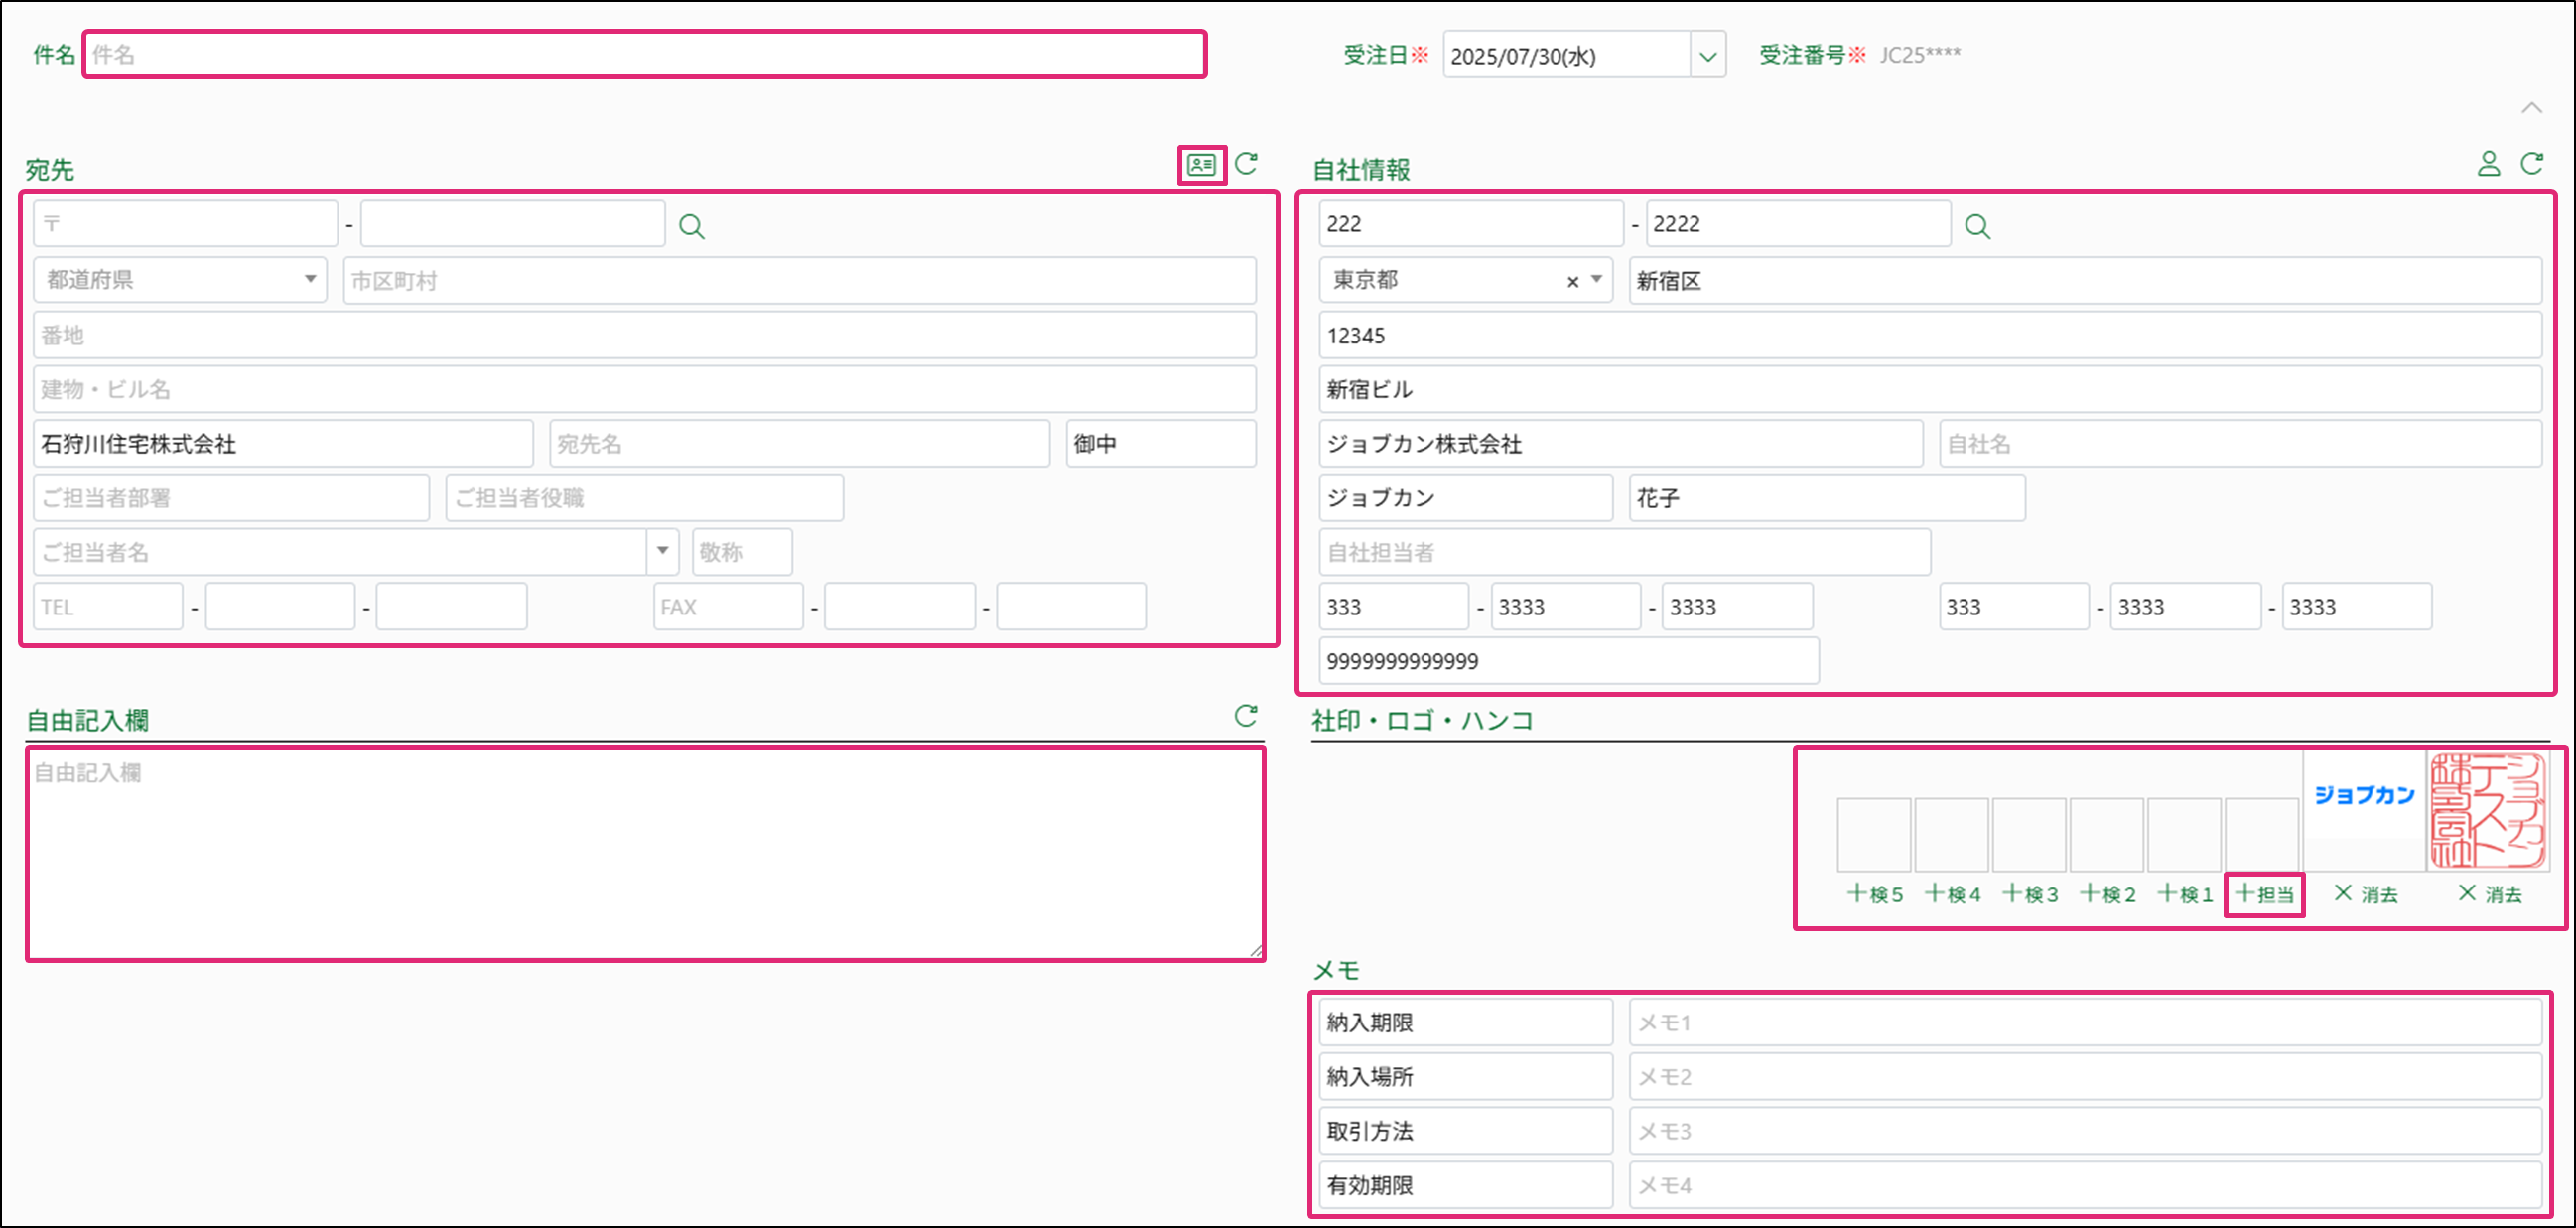This screenshot has height=1228, width=2576.
Task: Click the ＋検5 stamp button
Action: (1874, 894)
